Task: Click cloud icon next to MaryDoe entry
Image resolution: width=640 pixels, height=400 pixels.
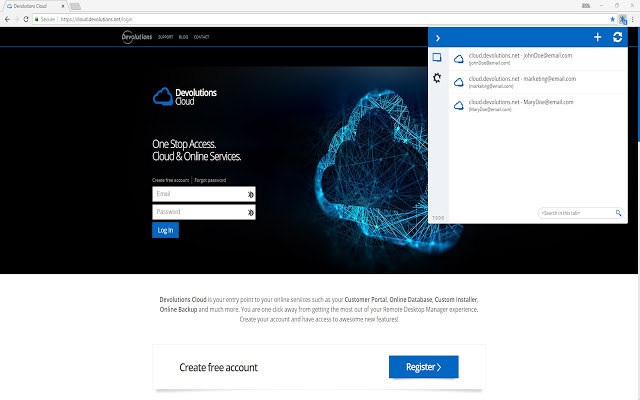Action: point(459,106)
